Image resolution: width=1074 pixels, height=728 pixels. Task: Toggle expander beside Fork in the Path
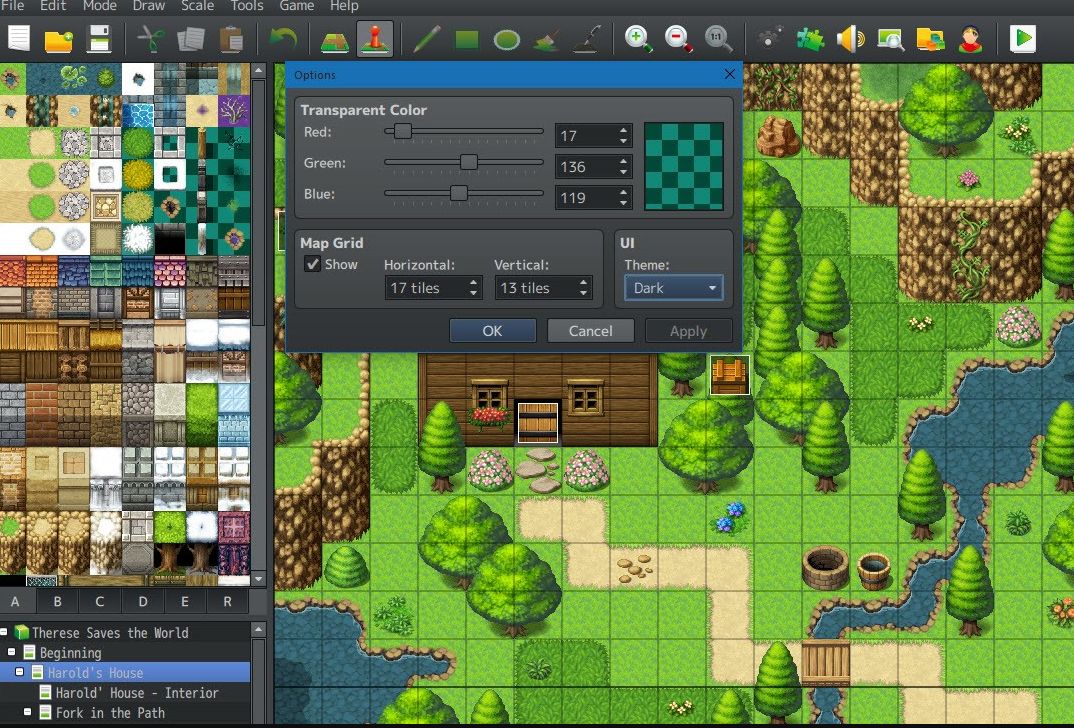pyautogui.click(x=27, y=712)
